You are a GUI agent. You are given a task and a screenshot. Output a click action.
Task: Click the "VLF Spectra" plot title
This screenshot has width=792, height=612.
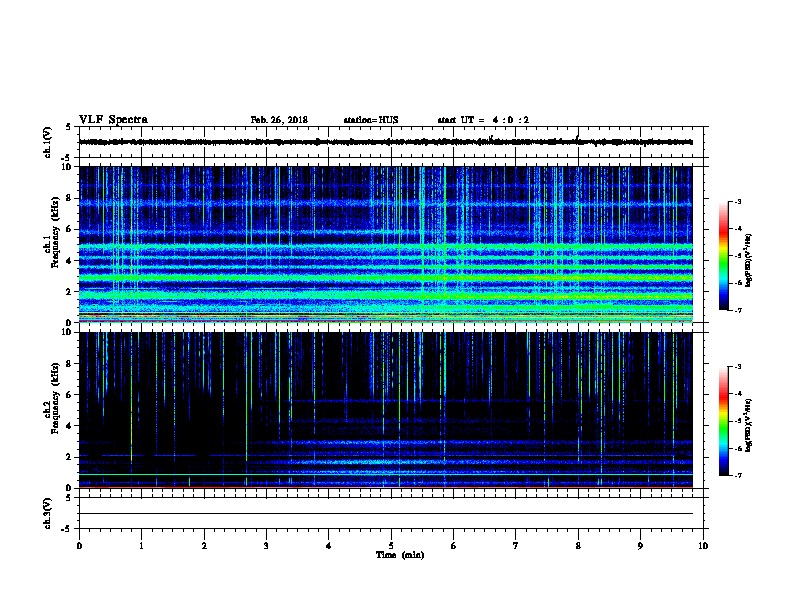pos(113,120)
